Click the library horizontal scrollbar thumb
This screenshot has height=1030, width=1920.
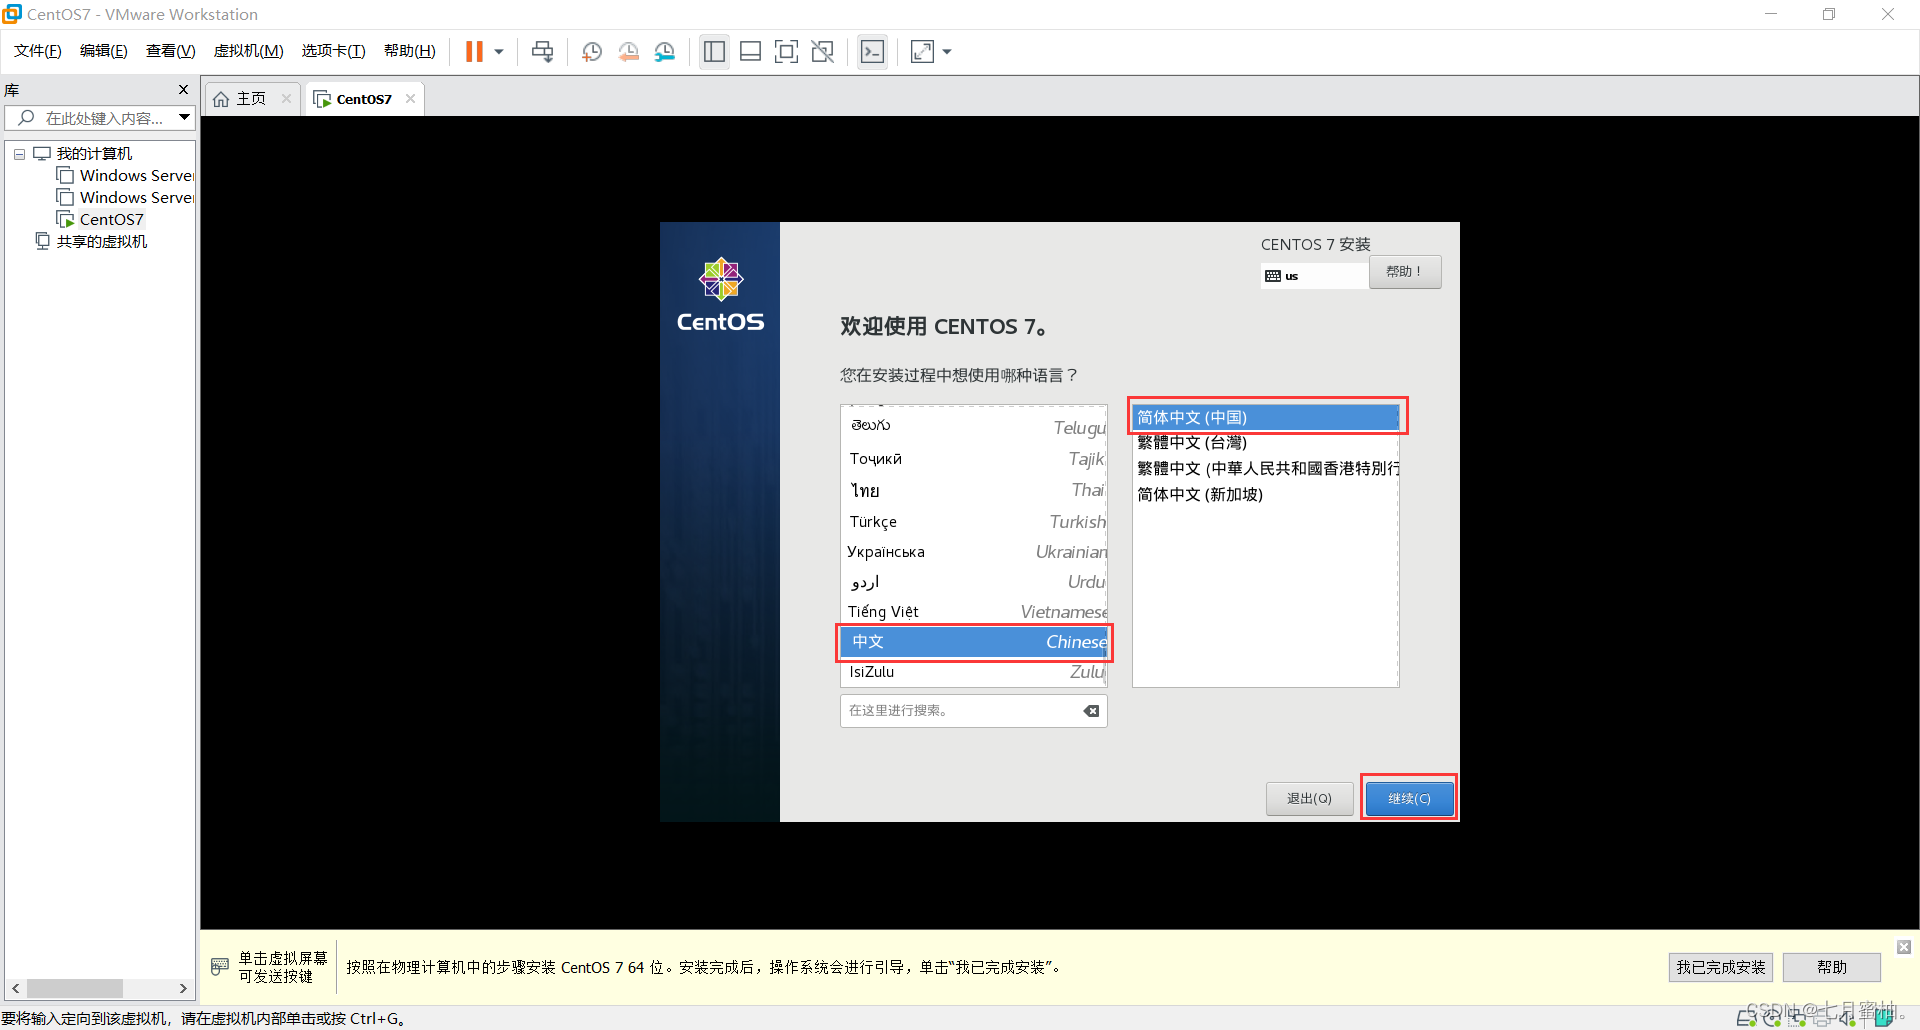[x=75, y=988]
